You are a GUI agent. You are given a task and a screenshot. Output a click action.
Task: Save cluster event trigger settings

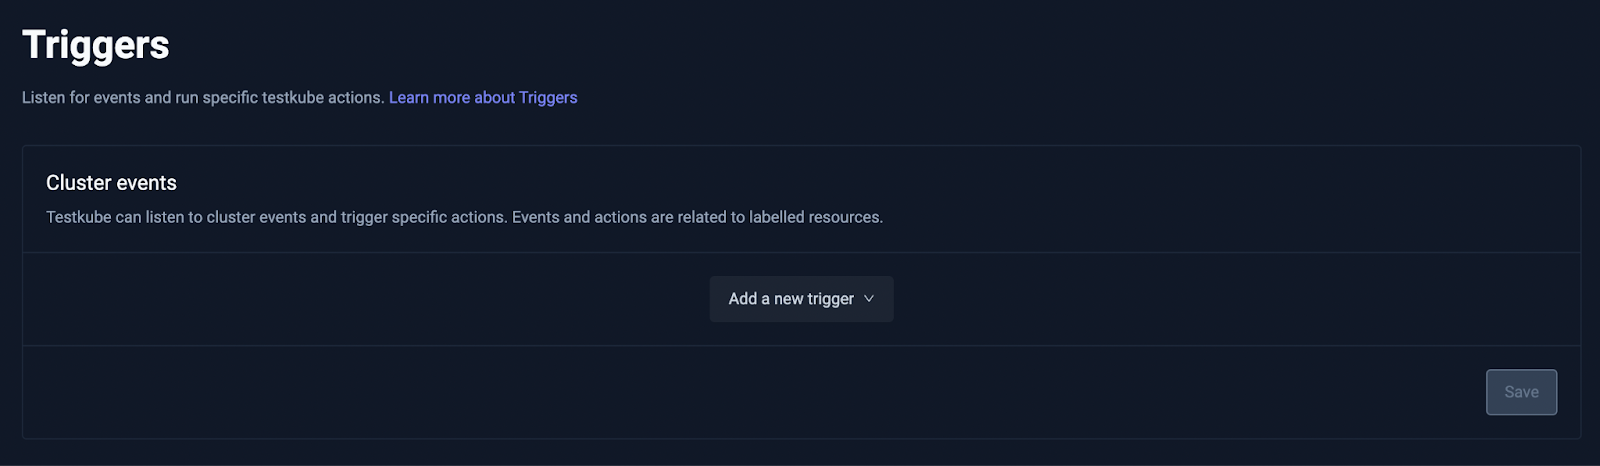pos(1521,392)
